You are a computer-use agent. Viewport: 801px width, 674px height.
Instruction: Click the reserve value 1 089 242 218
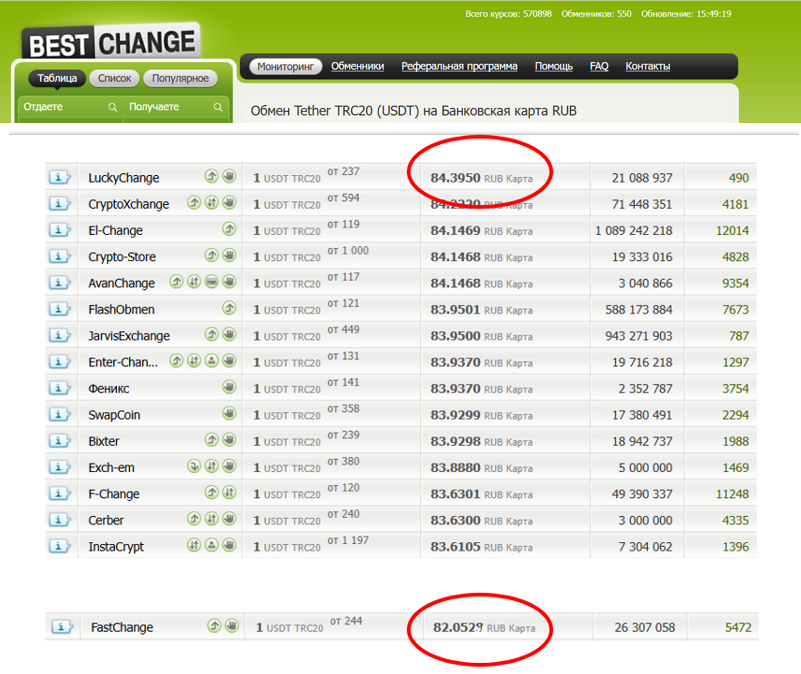point(633,230)
